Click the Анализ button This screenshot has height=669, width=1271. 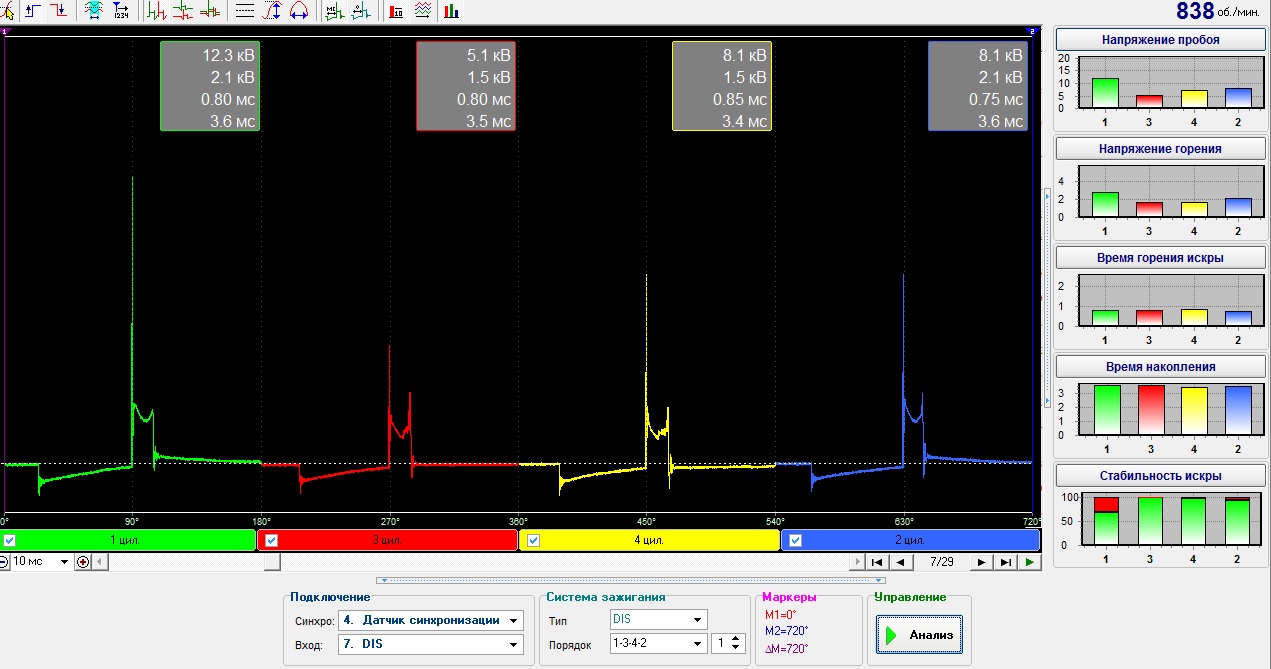pos(918,635)
